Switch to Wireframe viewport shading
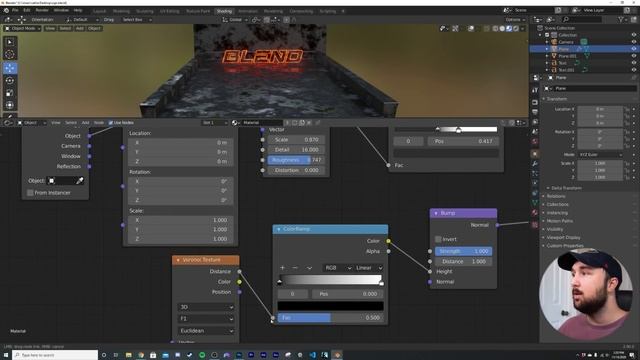 point(495,29)
